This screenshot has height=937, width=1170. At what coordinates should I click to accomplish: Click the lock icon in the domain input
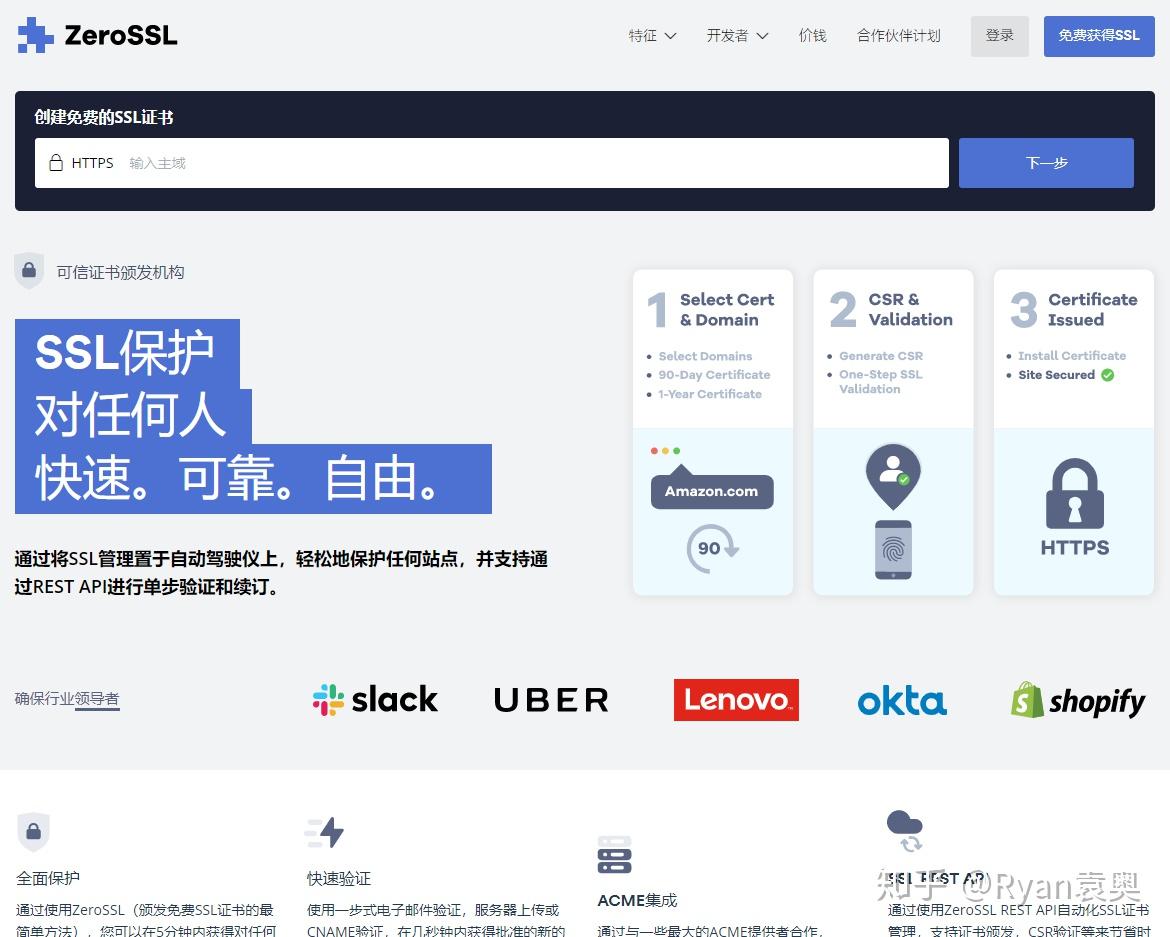tap(55, 162)
